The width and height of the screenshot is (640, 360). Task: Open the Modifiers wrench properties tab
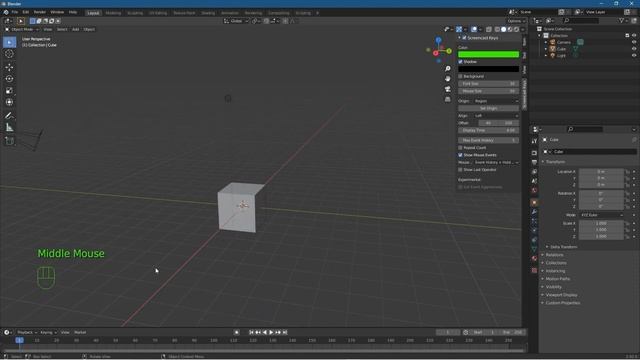point(534,212)
